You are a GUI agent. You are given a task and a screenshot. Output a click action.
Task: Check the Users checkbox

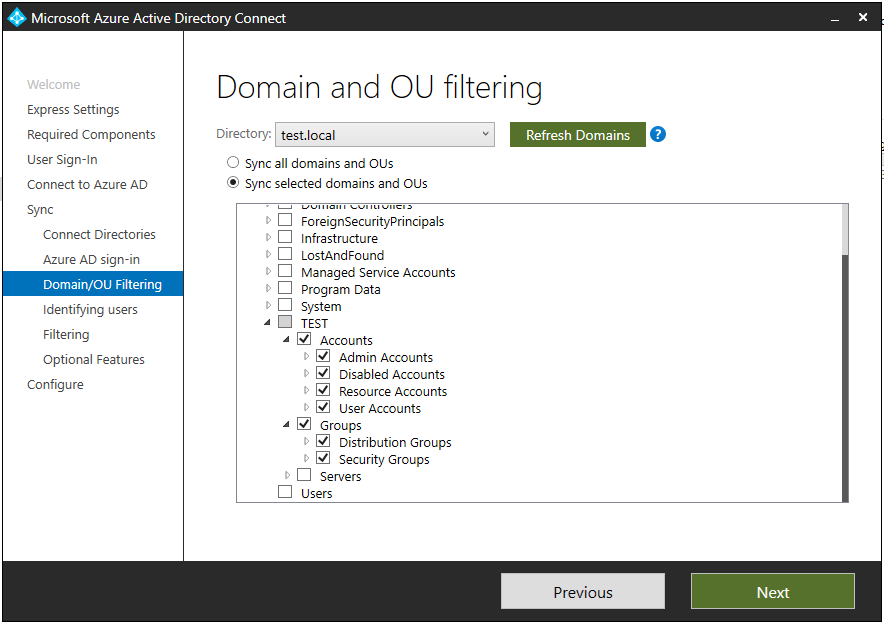tap(285, 492)
